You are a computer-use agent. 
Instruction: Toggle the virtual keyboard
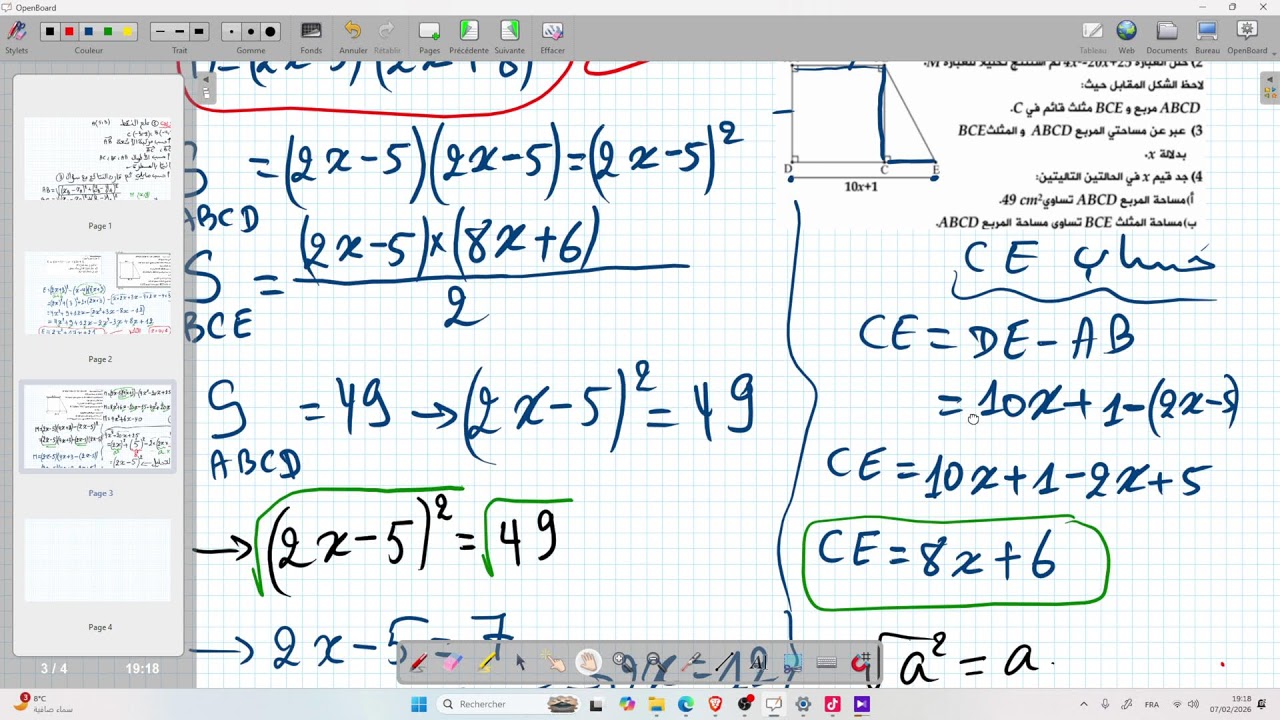coord(827,662)
